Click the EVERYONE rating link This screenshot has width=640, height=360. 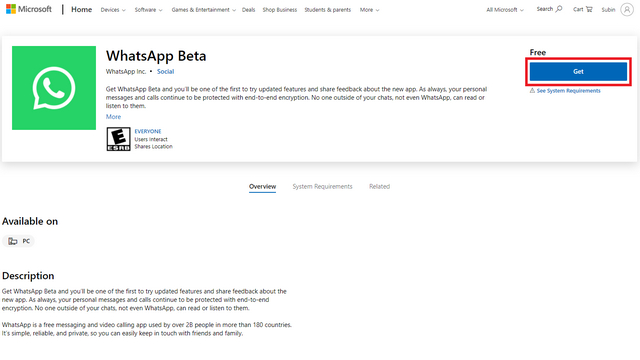click(148, 131)
